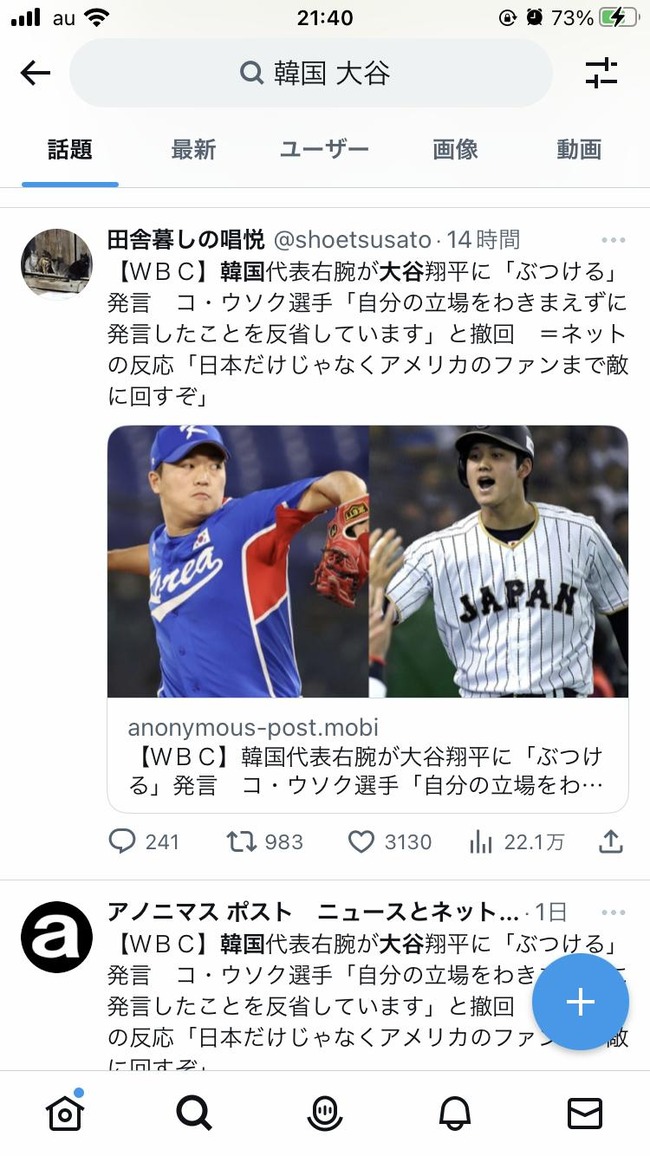Viewport: 650px width, 1156px height.
Task: Like the post with 3130 likes
Action: pyautogui.click(x=361, y=842)
